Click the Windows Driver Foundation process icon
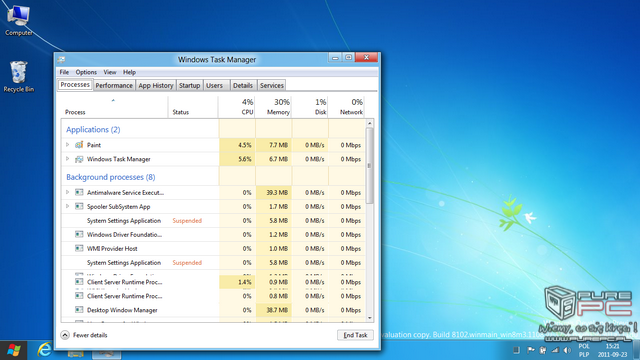The image size is (640, 360). (79, 234)
